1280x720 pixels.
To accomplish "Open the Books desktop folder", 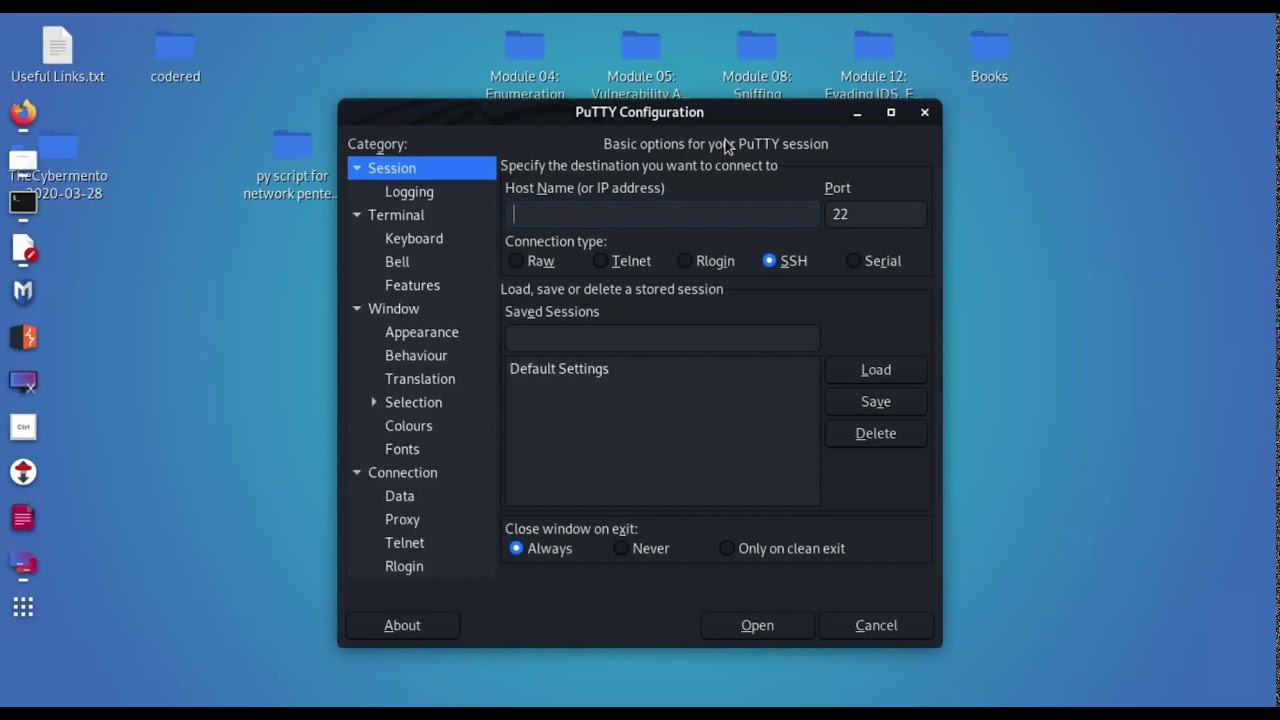I will 989,55.
